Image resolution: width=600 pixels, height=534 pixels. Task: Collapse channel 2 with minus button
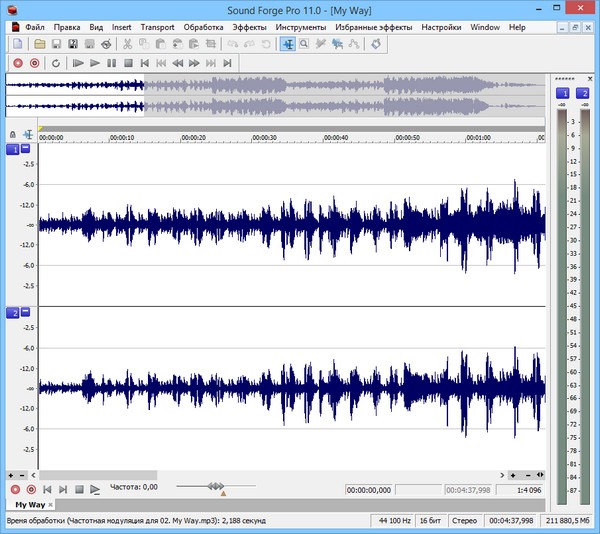(x=26, y=313)
